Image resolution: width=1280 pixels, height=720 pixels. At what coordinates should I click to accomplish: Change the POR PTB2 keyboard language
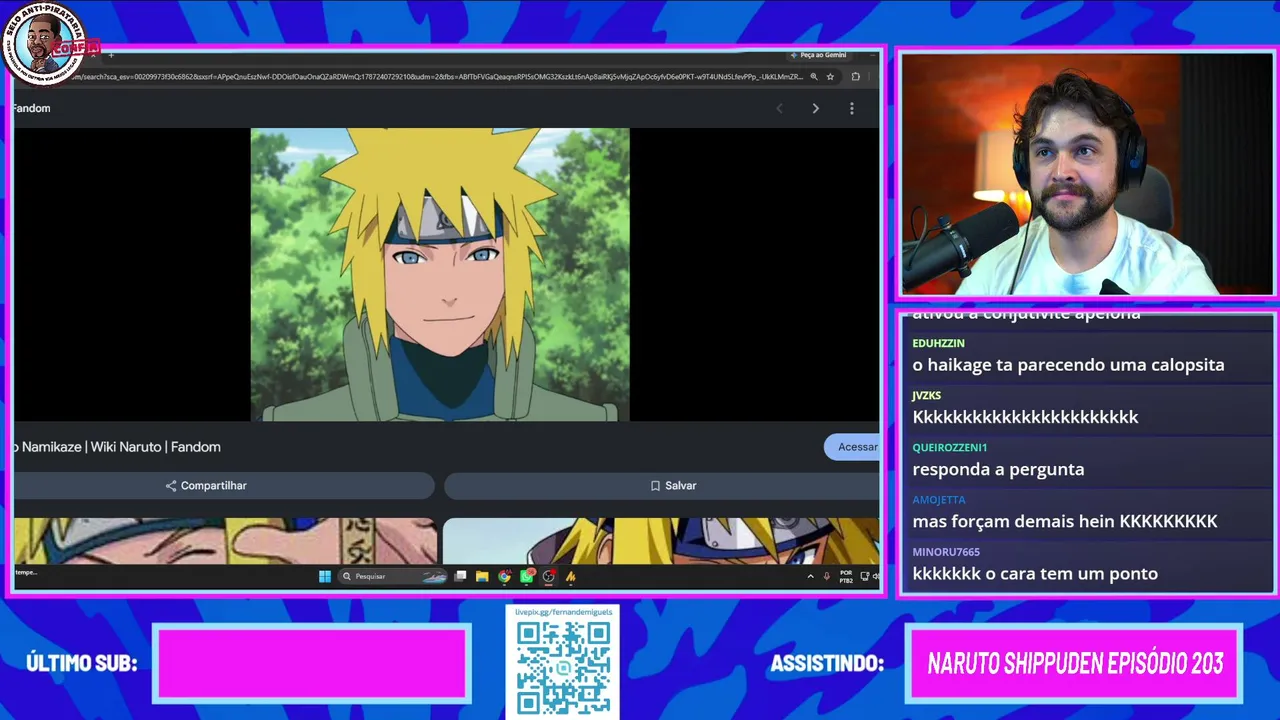click(846, 577)
